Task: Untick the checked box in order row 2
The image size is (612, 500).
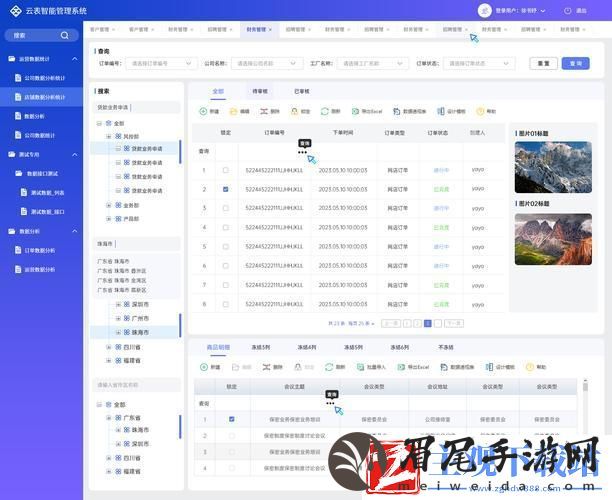Action: coord(226,189)
